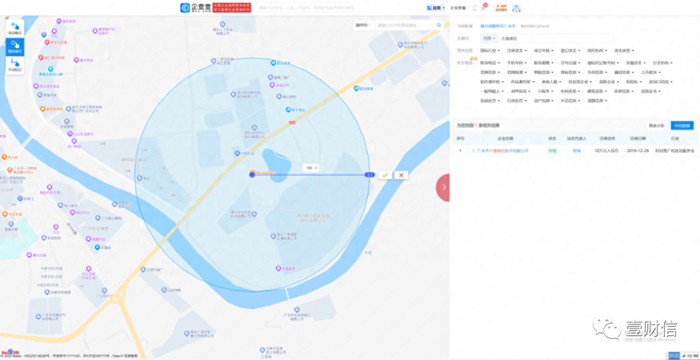Image resolution: width=700 pixels, height=360 pixels.
Task: Click the white button beside blue export
Action: [x=657, y=126]
